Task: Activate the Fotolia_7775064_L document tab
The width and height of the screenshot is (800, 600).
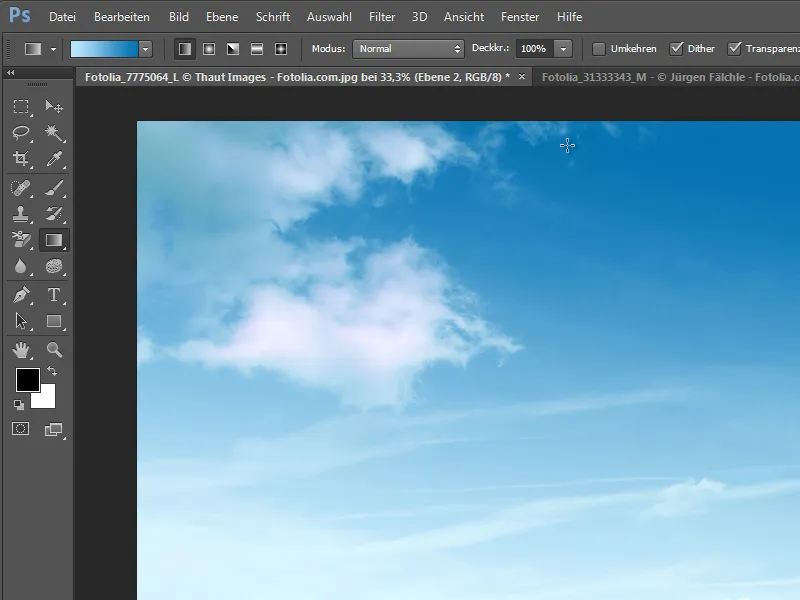Action: click(297, 77)
